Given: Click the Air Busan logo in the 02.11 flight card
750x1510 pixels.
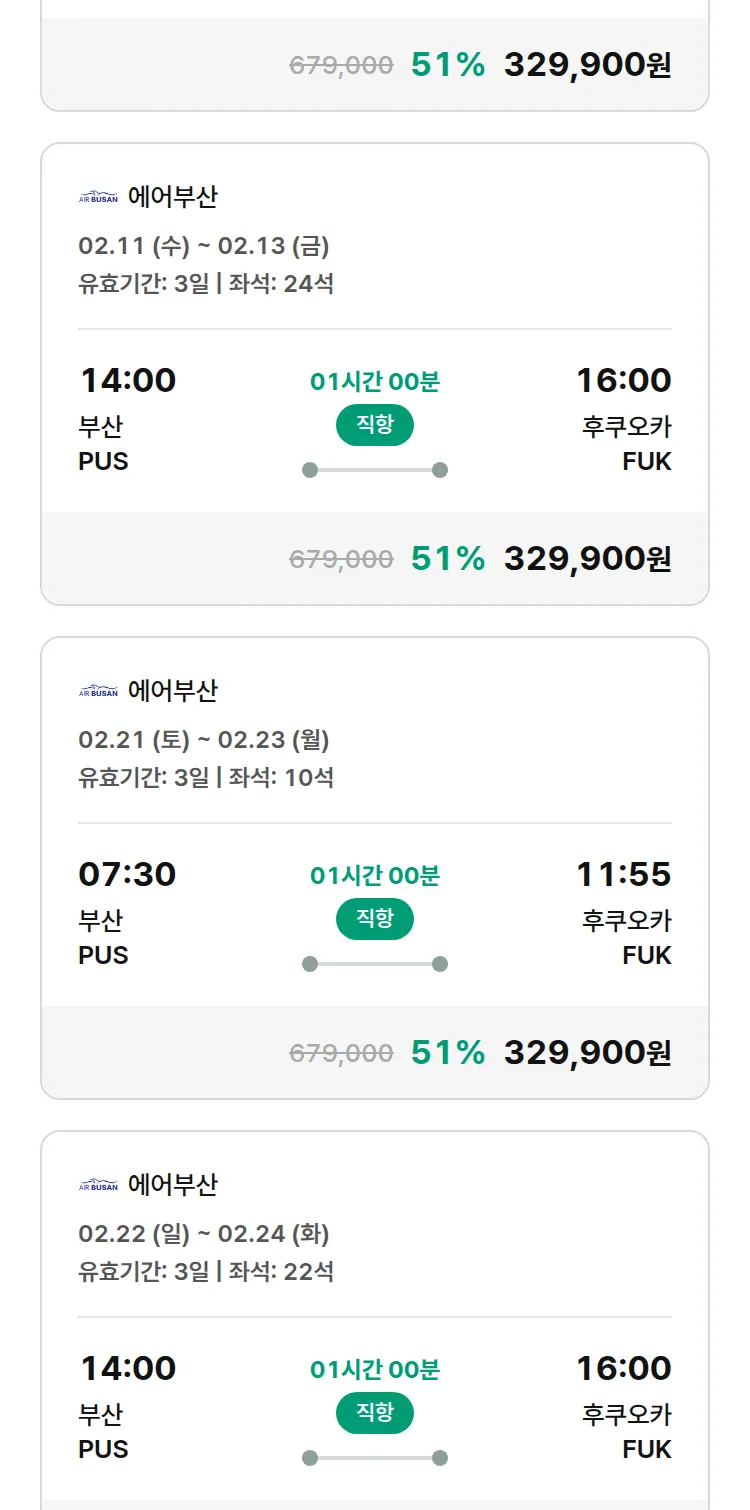Looking at the screenshot, I should [x=98, y=197].
